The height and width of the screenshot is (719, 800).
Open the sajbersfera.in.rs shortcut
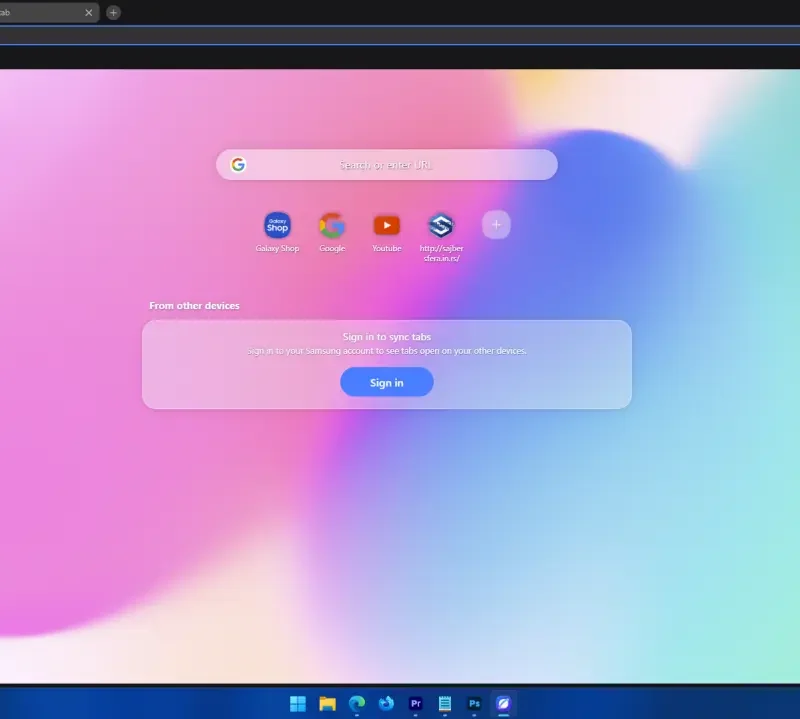[x=441, y=225]
